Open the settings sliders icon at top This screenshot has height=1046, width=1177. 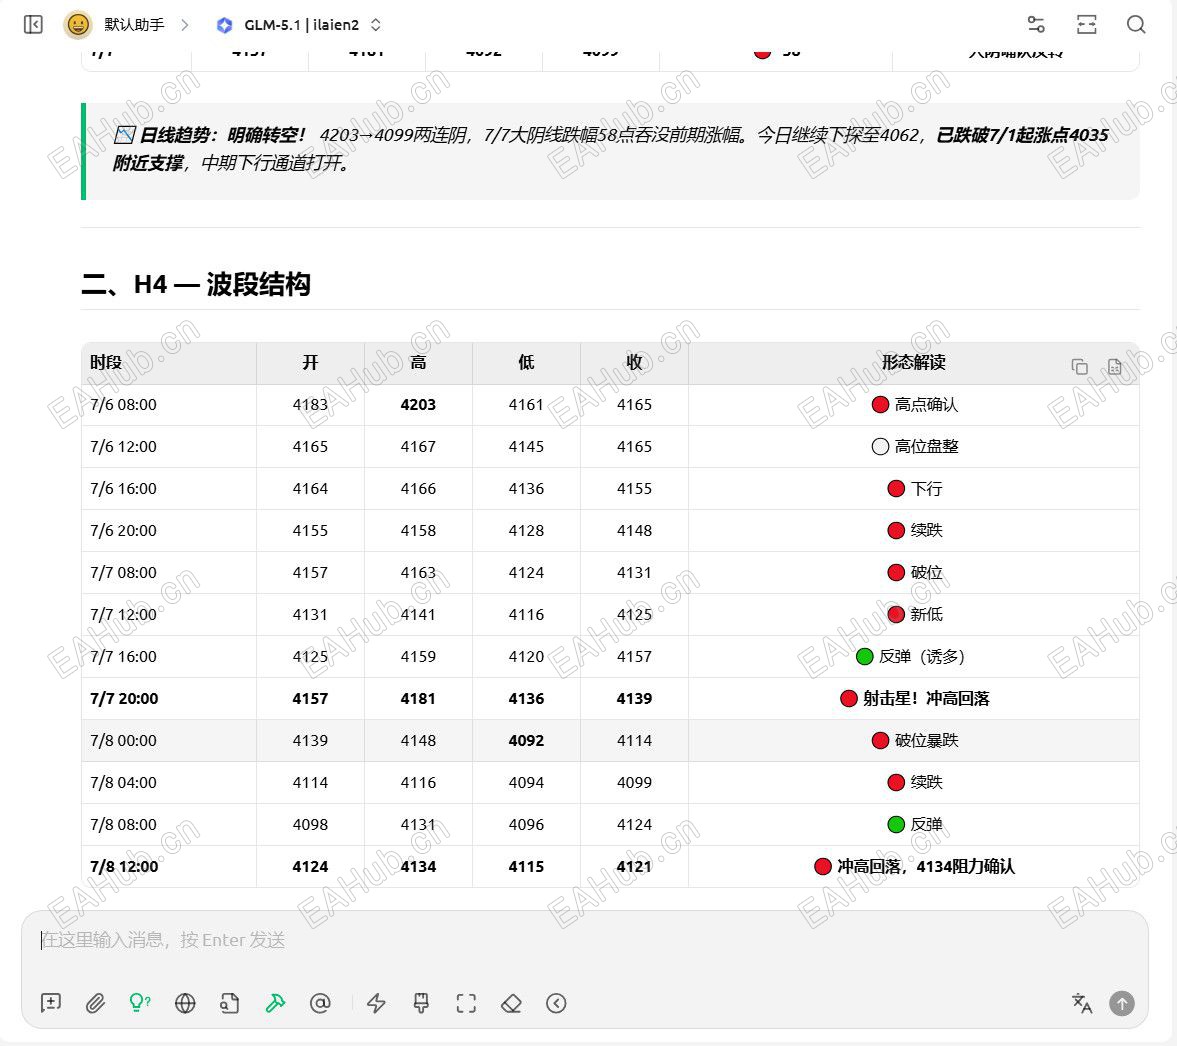point(1036,25)
